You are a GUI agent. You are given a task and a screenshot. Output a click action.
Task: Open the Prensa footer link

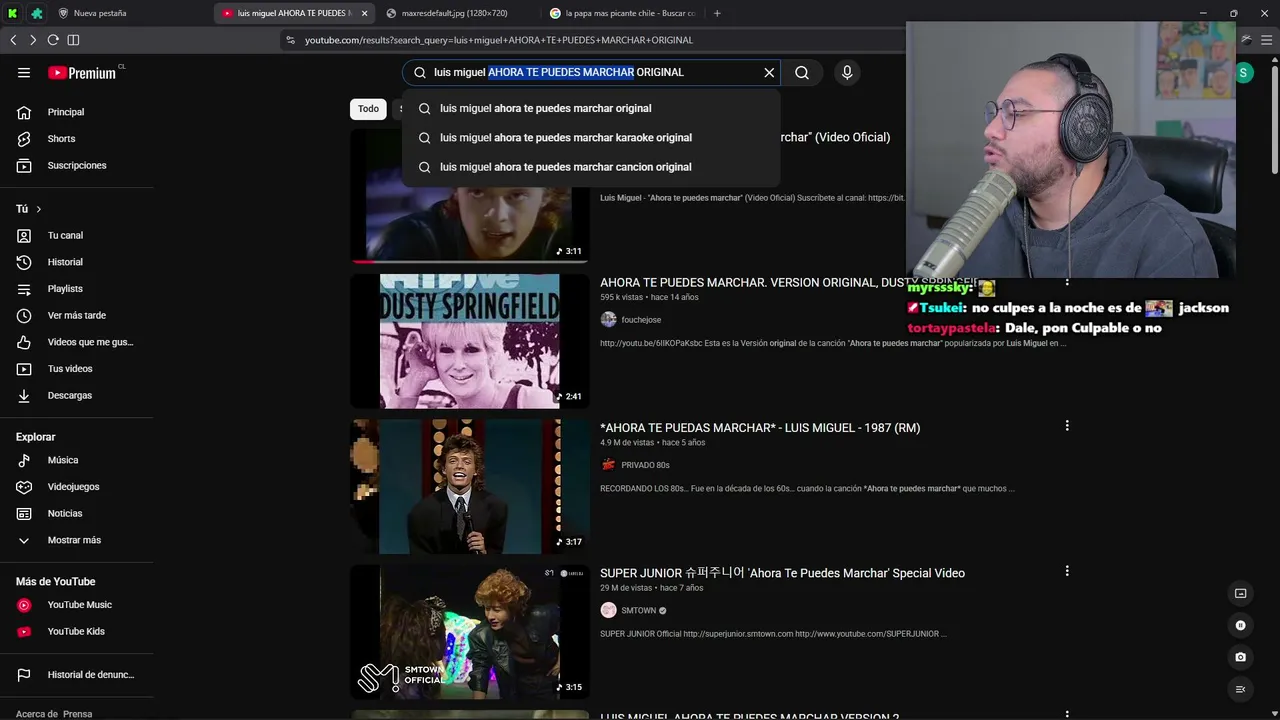[77, 714]
